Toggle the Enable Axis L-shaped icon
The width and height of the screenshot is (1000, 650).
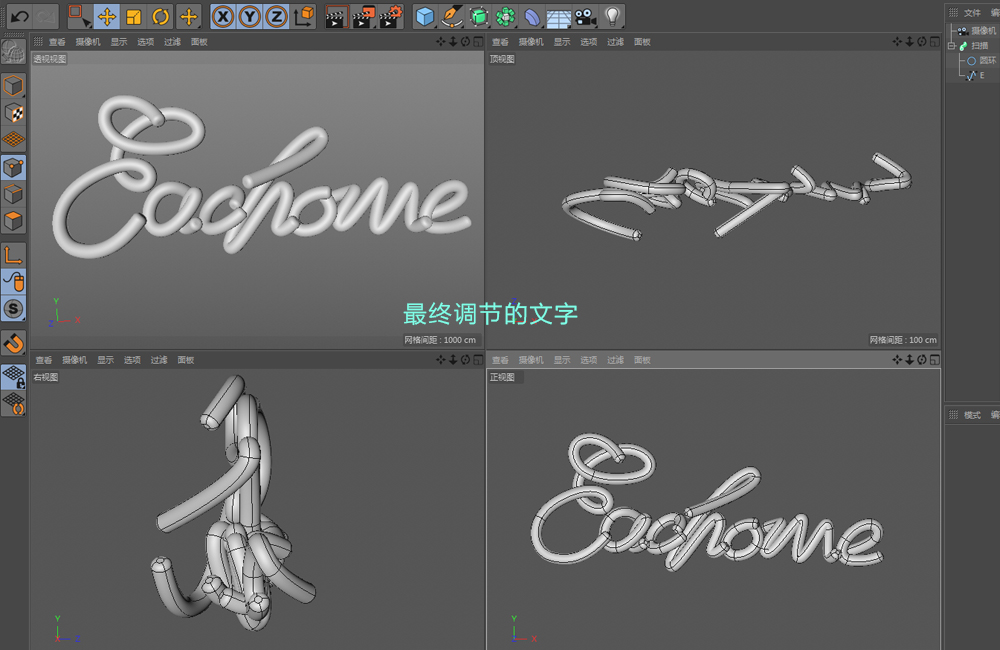click(13, 255)
